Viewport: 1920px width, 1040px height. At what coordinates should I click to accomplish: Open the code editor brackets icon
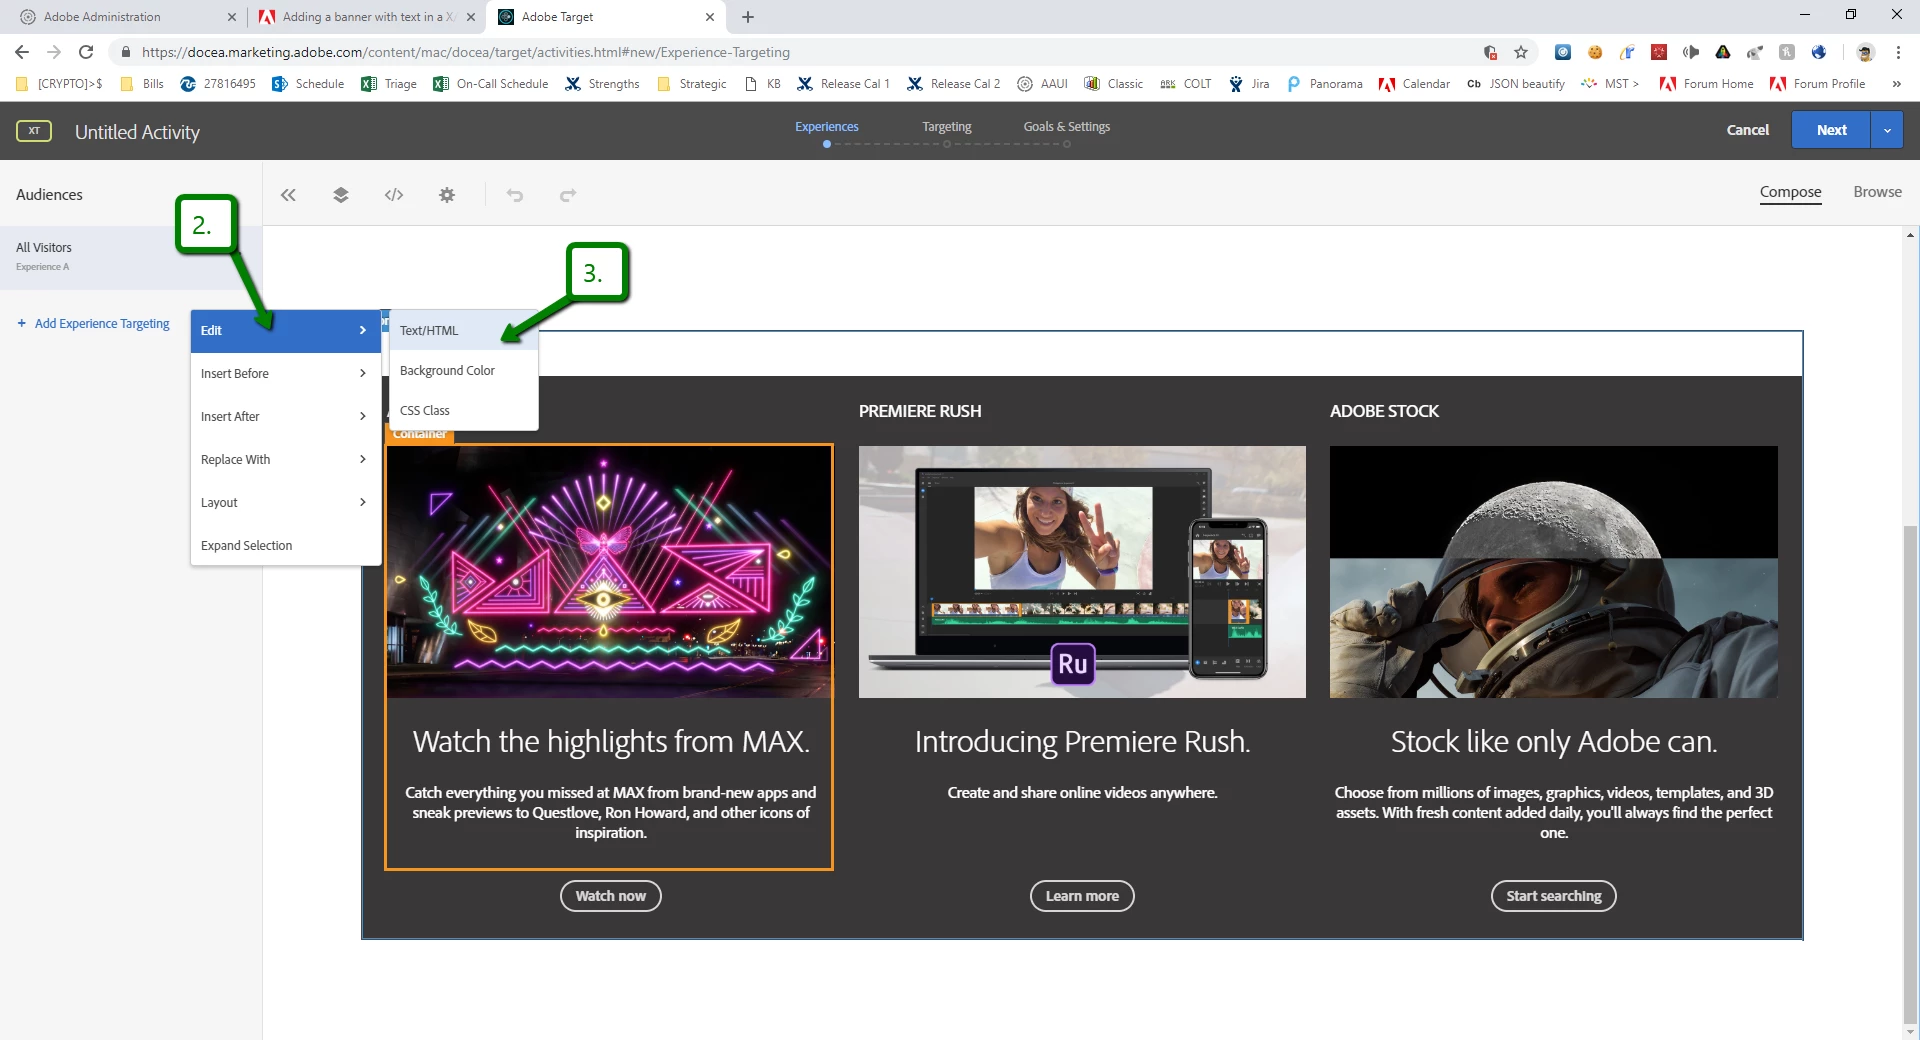[x=394, y=195]
